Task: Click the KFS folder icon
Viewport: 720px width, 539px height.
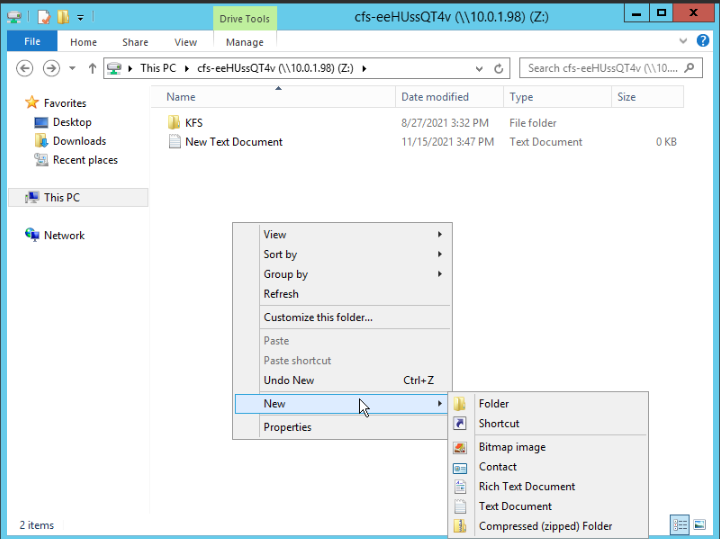Action: pyautogui.click(x=174, y=123)
